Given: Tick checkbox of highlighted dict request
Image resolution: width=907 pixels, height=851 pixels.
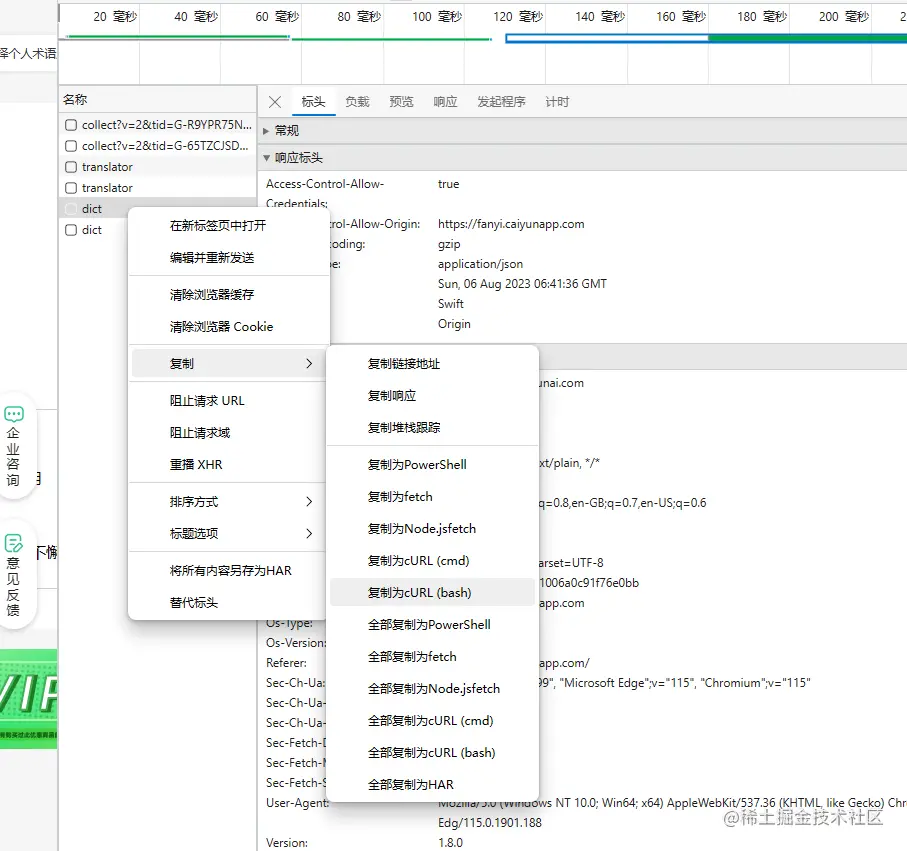Looking at the screenshot, I should click(x=71, y=209).
